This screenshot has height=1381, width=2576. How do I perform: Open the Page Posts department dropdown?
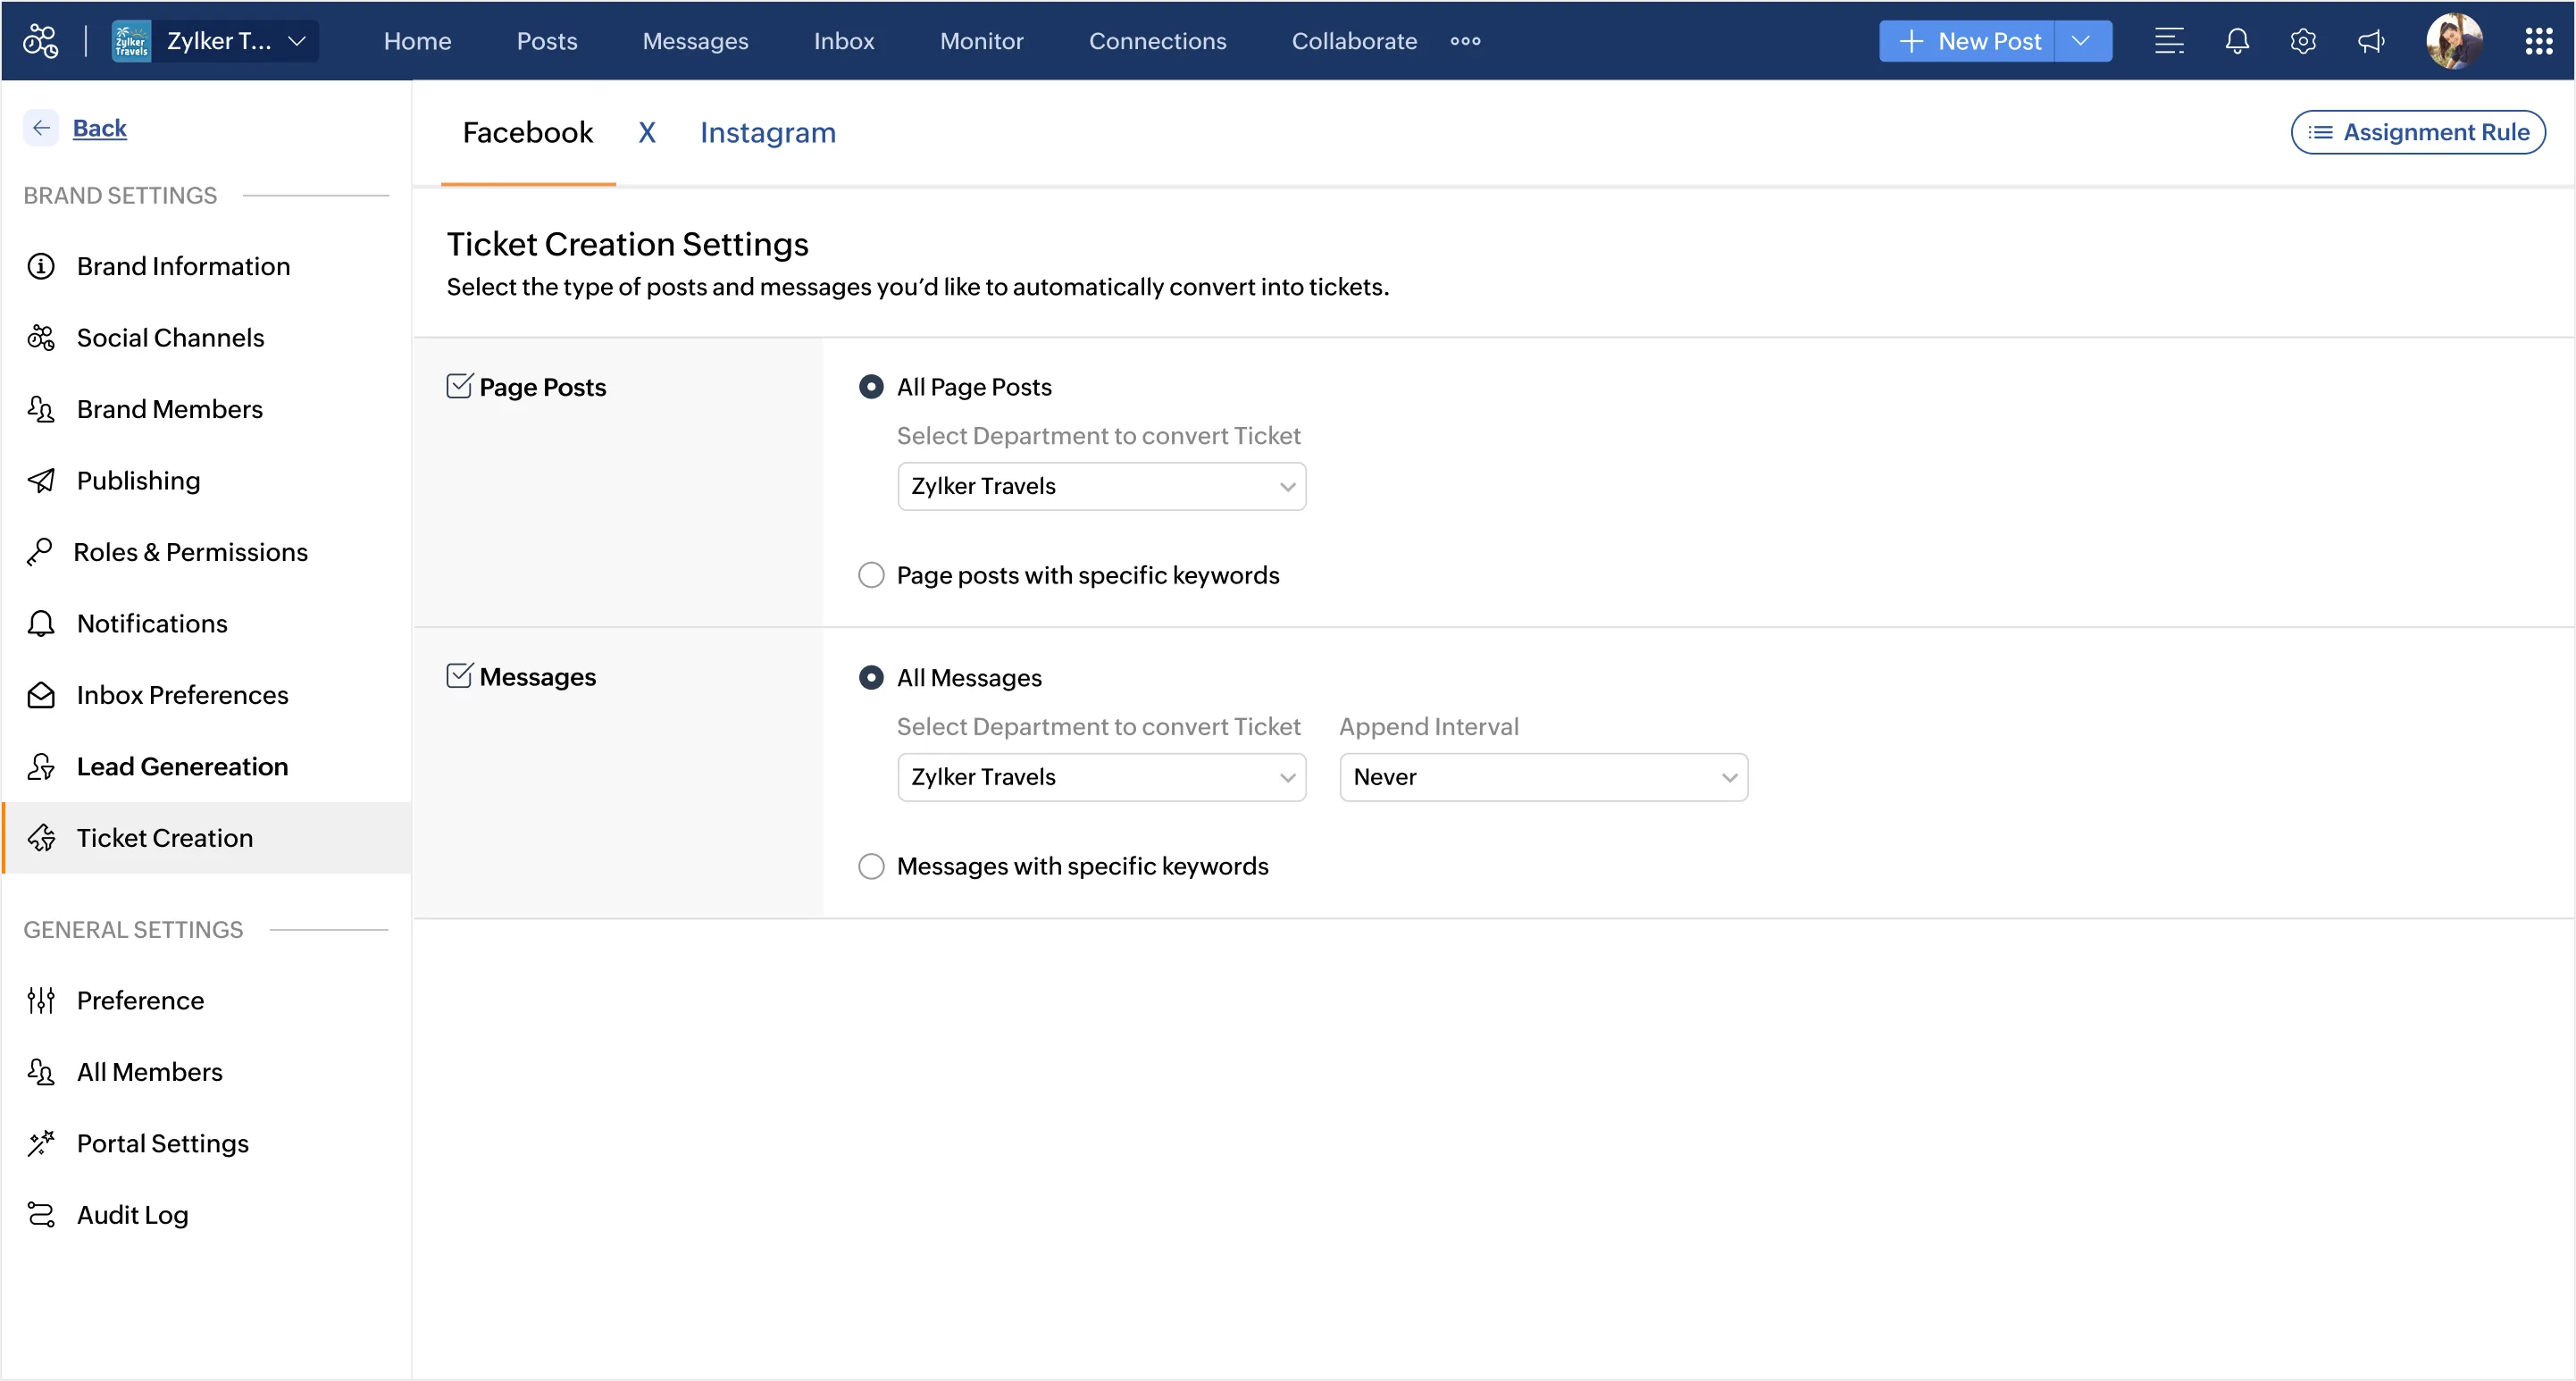[x=1101, y=486]
